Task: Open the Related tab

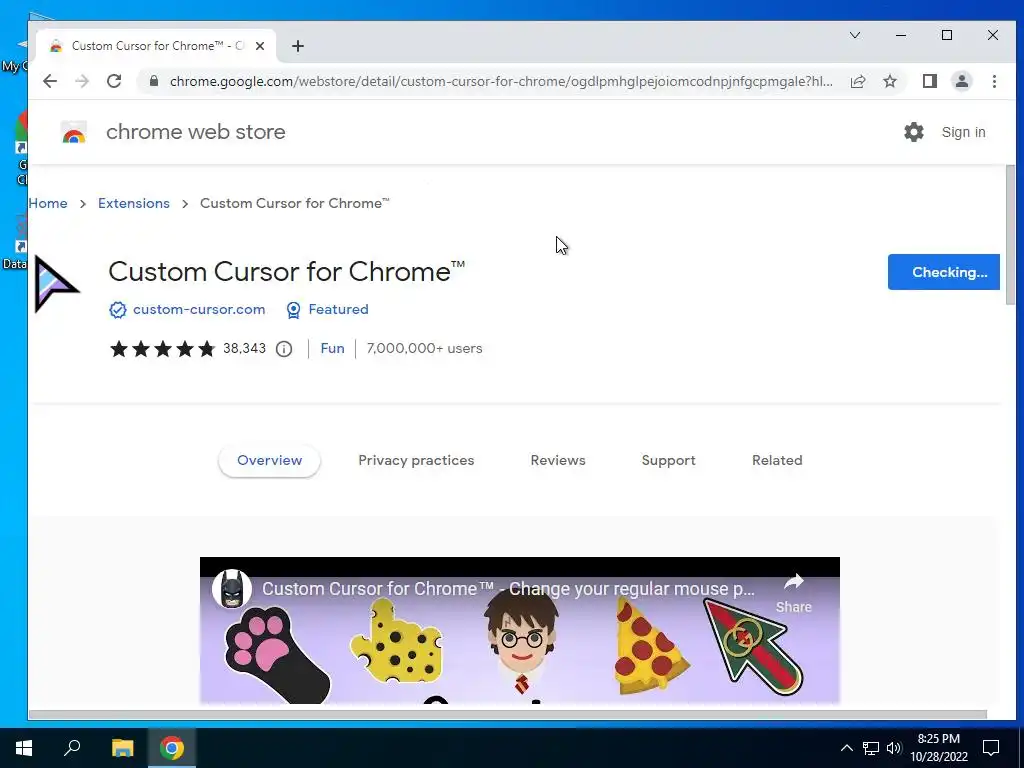Action: 777,460
